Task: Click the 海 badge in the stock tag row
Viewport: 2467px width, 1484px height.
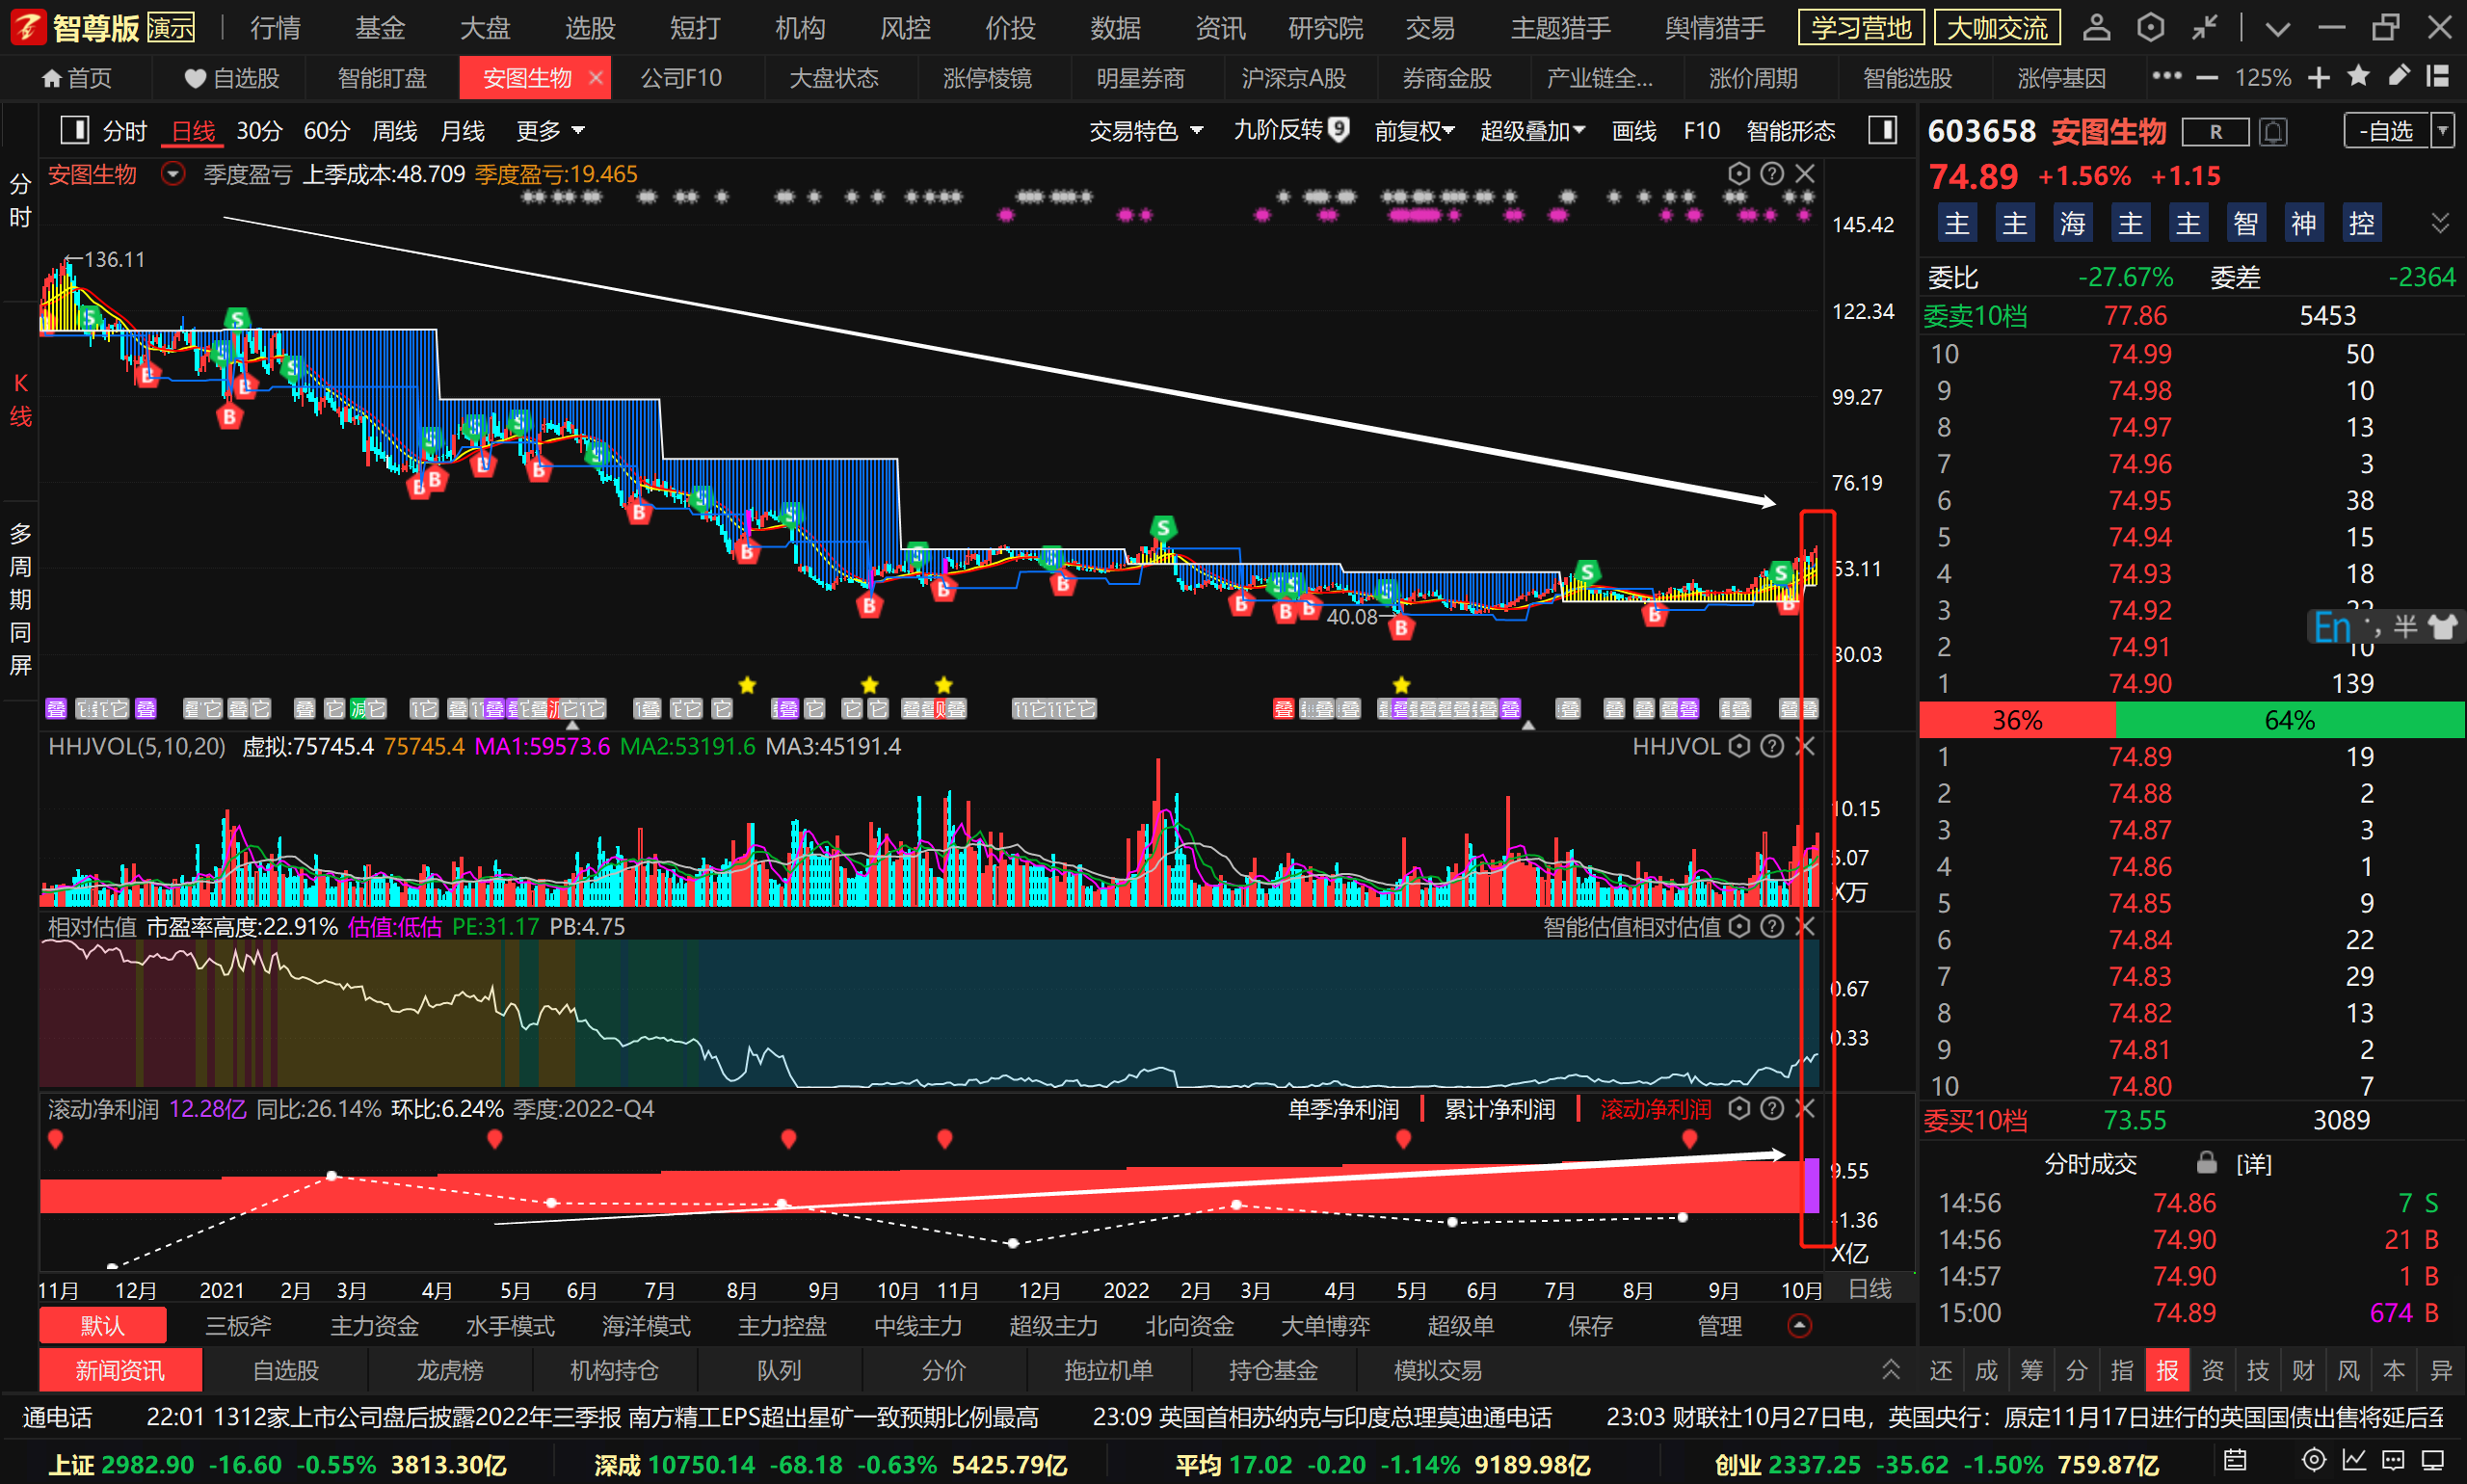Action: [2072, 222]
